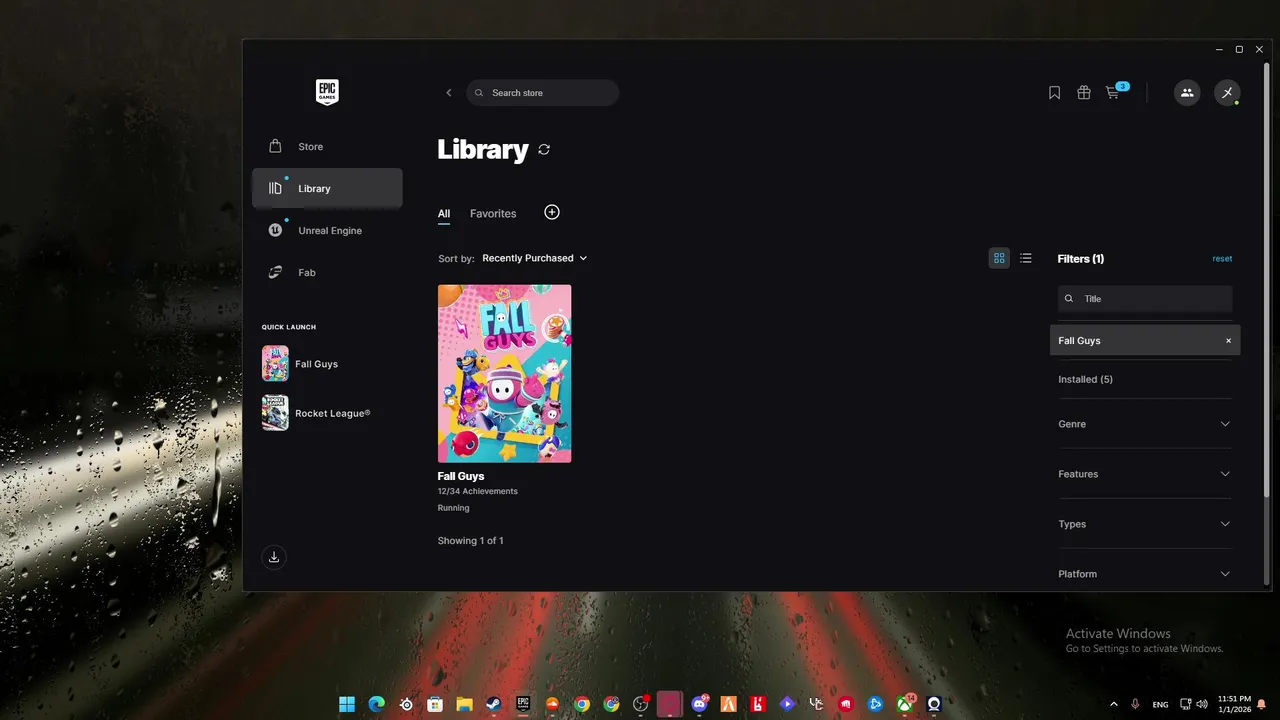Click the reset filters link
This screenshot has height=720, width=1280.
point(1222,259)
